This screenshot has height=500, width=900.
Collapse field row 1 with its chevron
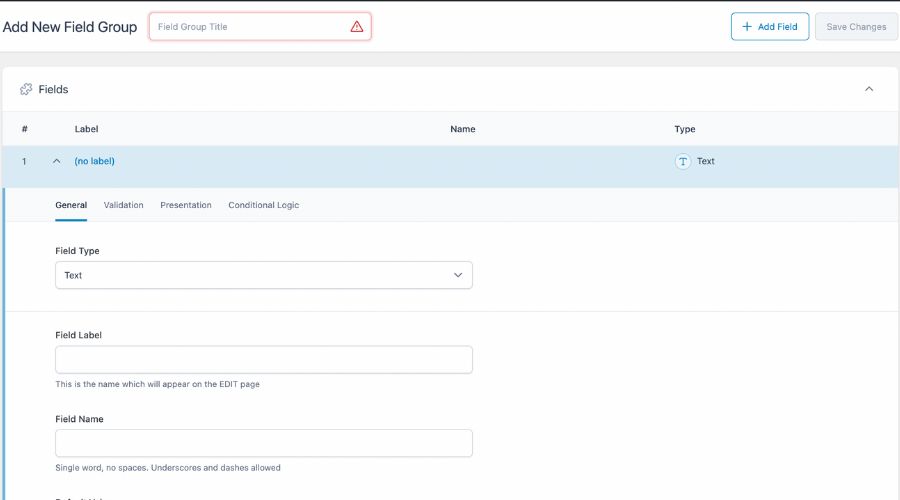(x=56, y=161)
